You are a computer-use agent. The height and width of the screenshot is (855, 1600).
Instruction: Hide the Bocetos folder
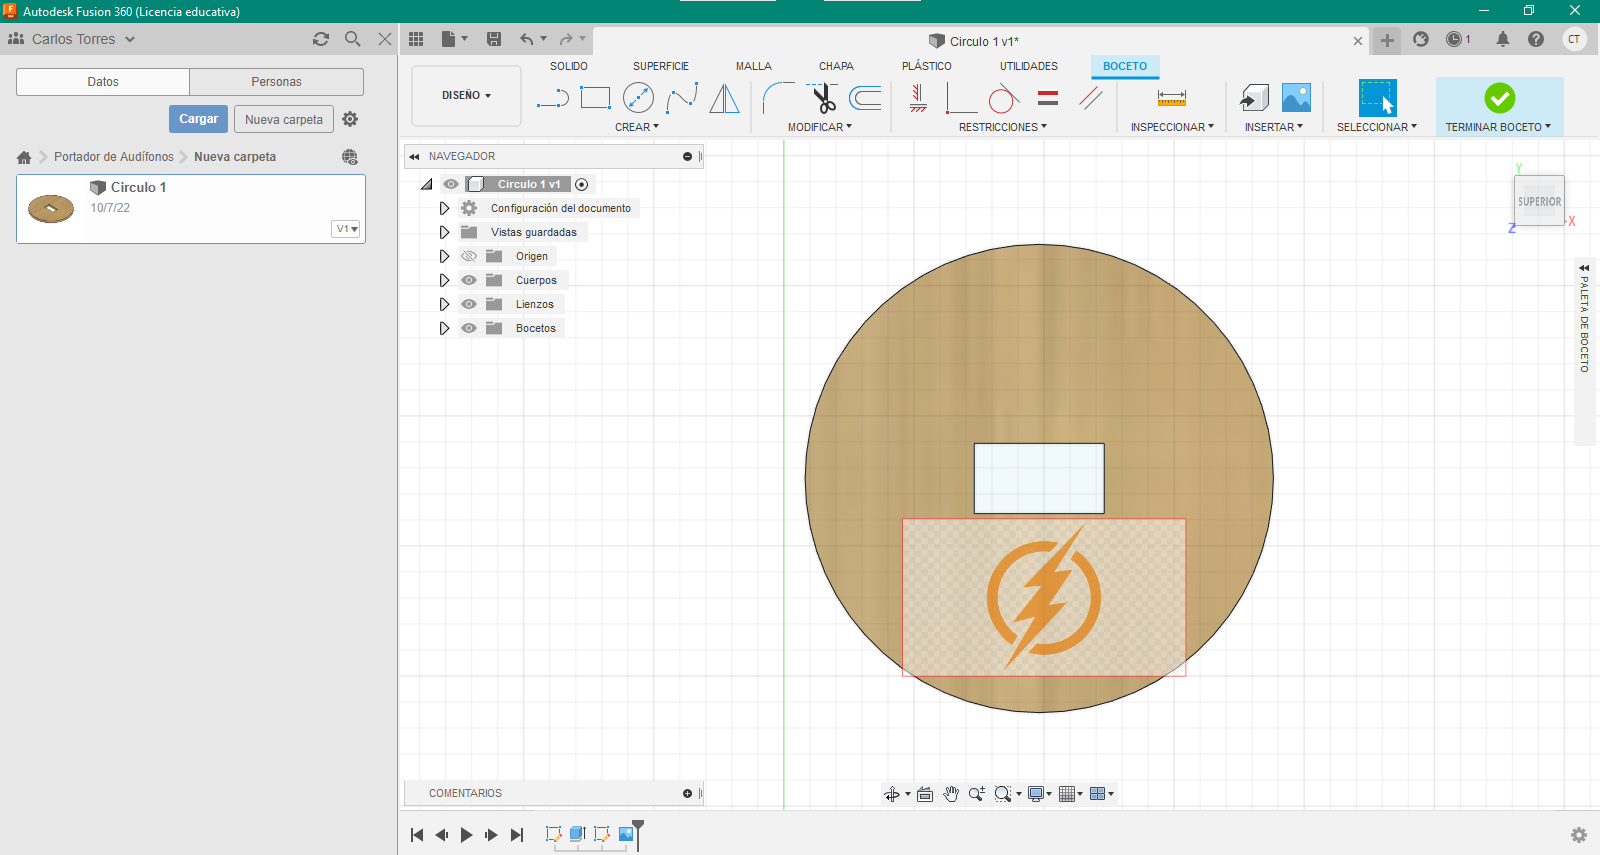point(469,328)
